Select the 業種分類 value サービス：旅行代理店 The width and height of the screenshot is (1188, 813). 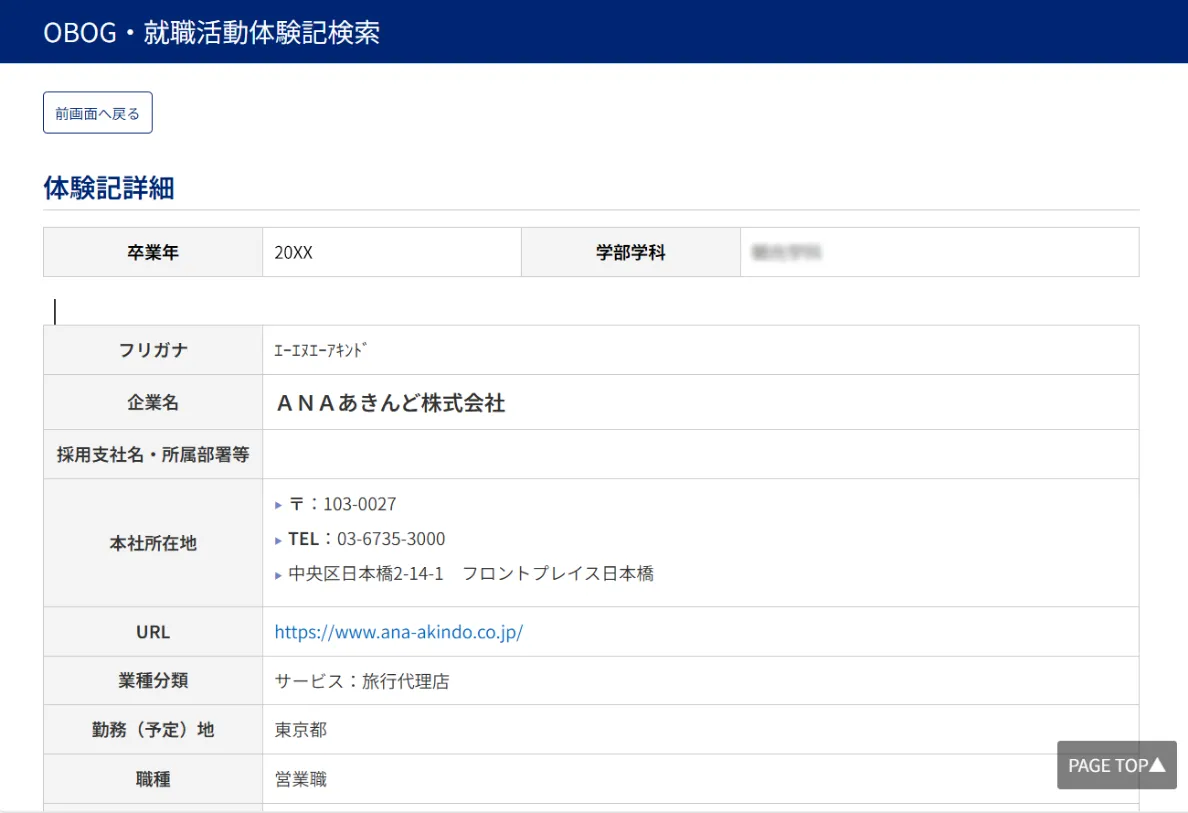tap(360, 681)
